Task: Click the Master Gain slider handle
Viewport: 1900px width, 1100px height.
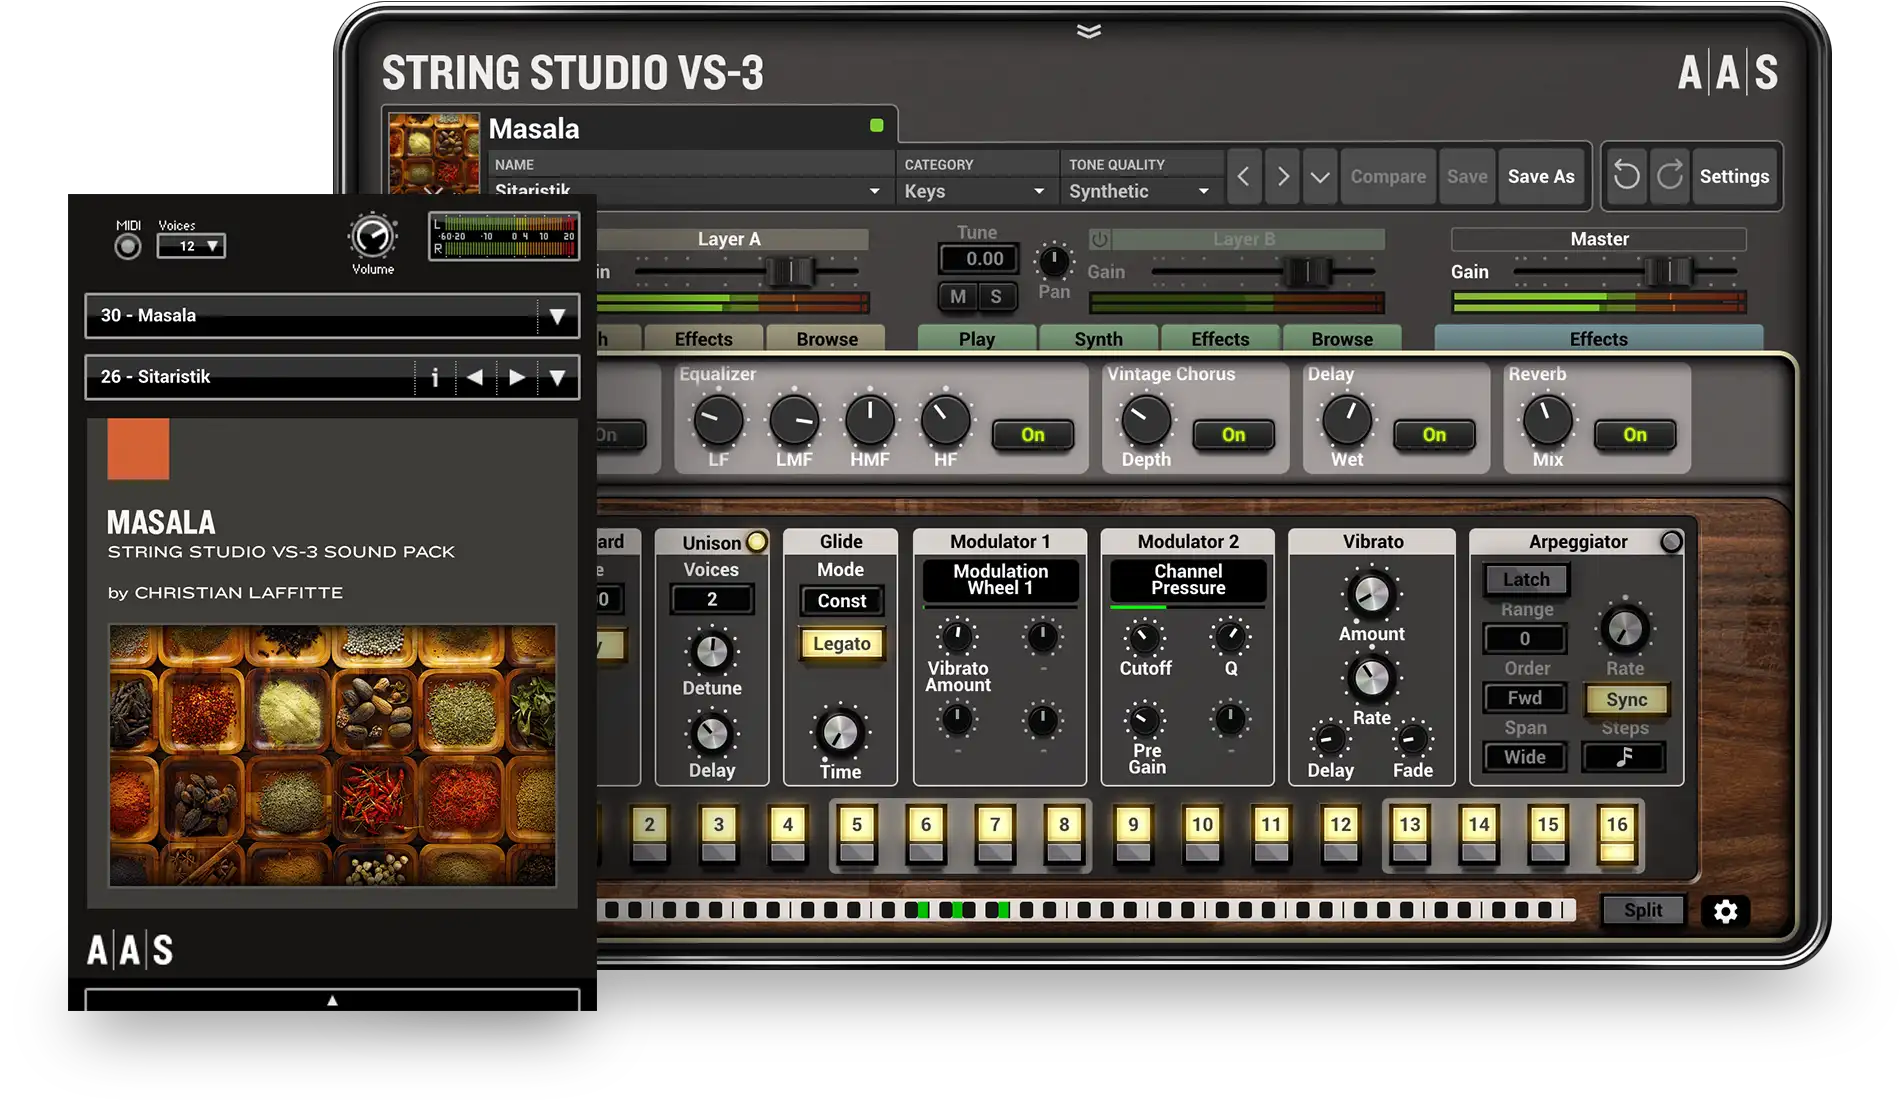Action: [1667, 271]
